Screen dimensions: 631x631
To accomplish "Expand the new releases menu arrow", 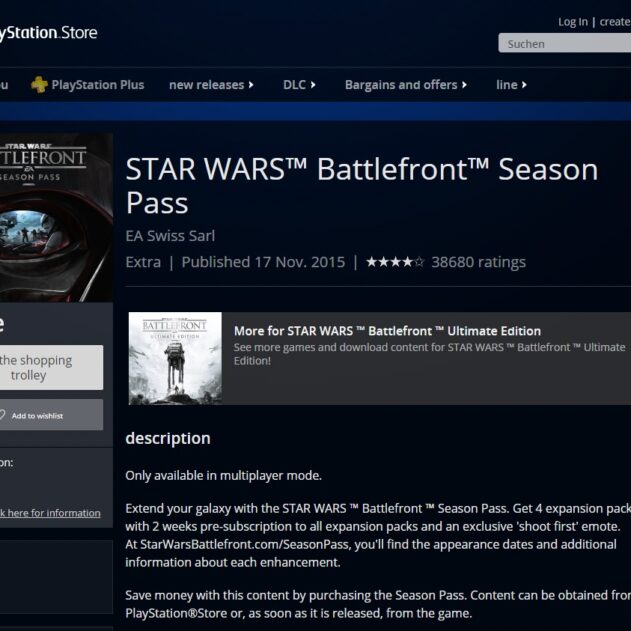I will tap(251, 85).
